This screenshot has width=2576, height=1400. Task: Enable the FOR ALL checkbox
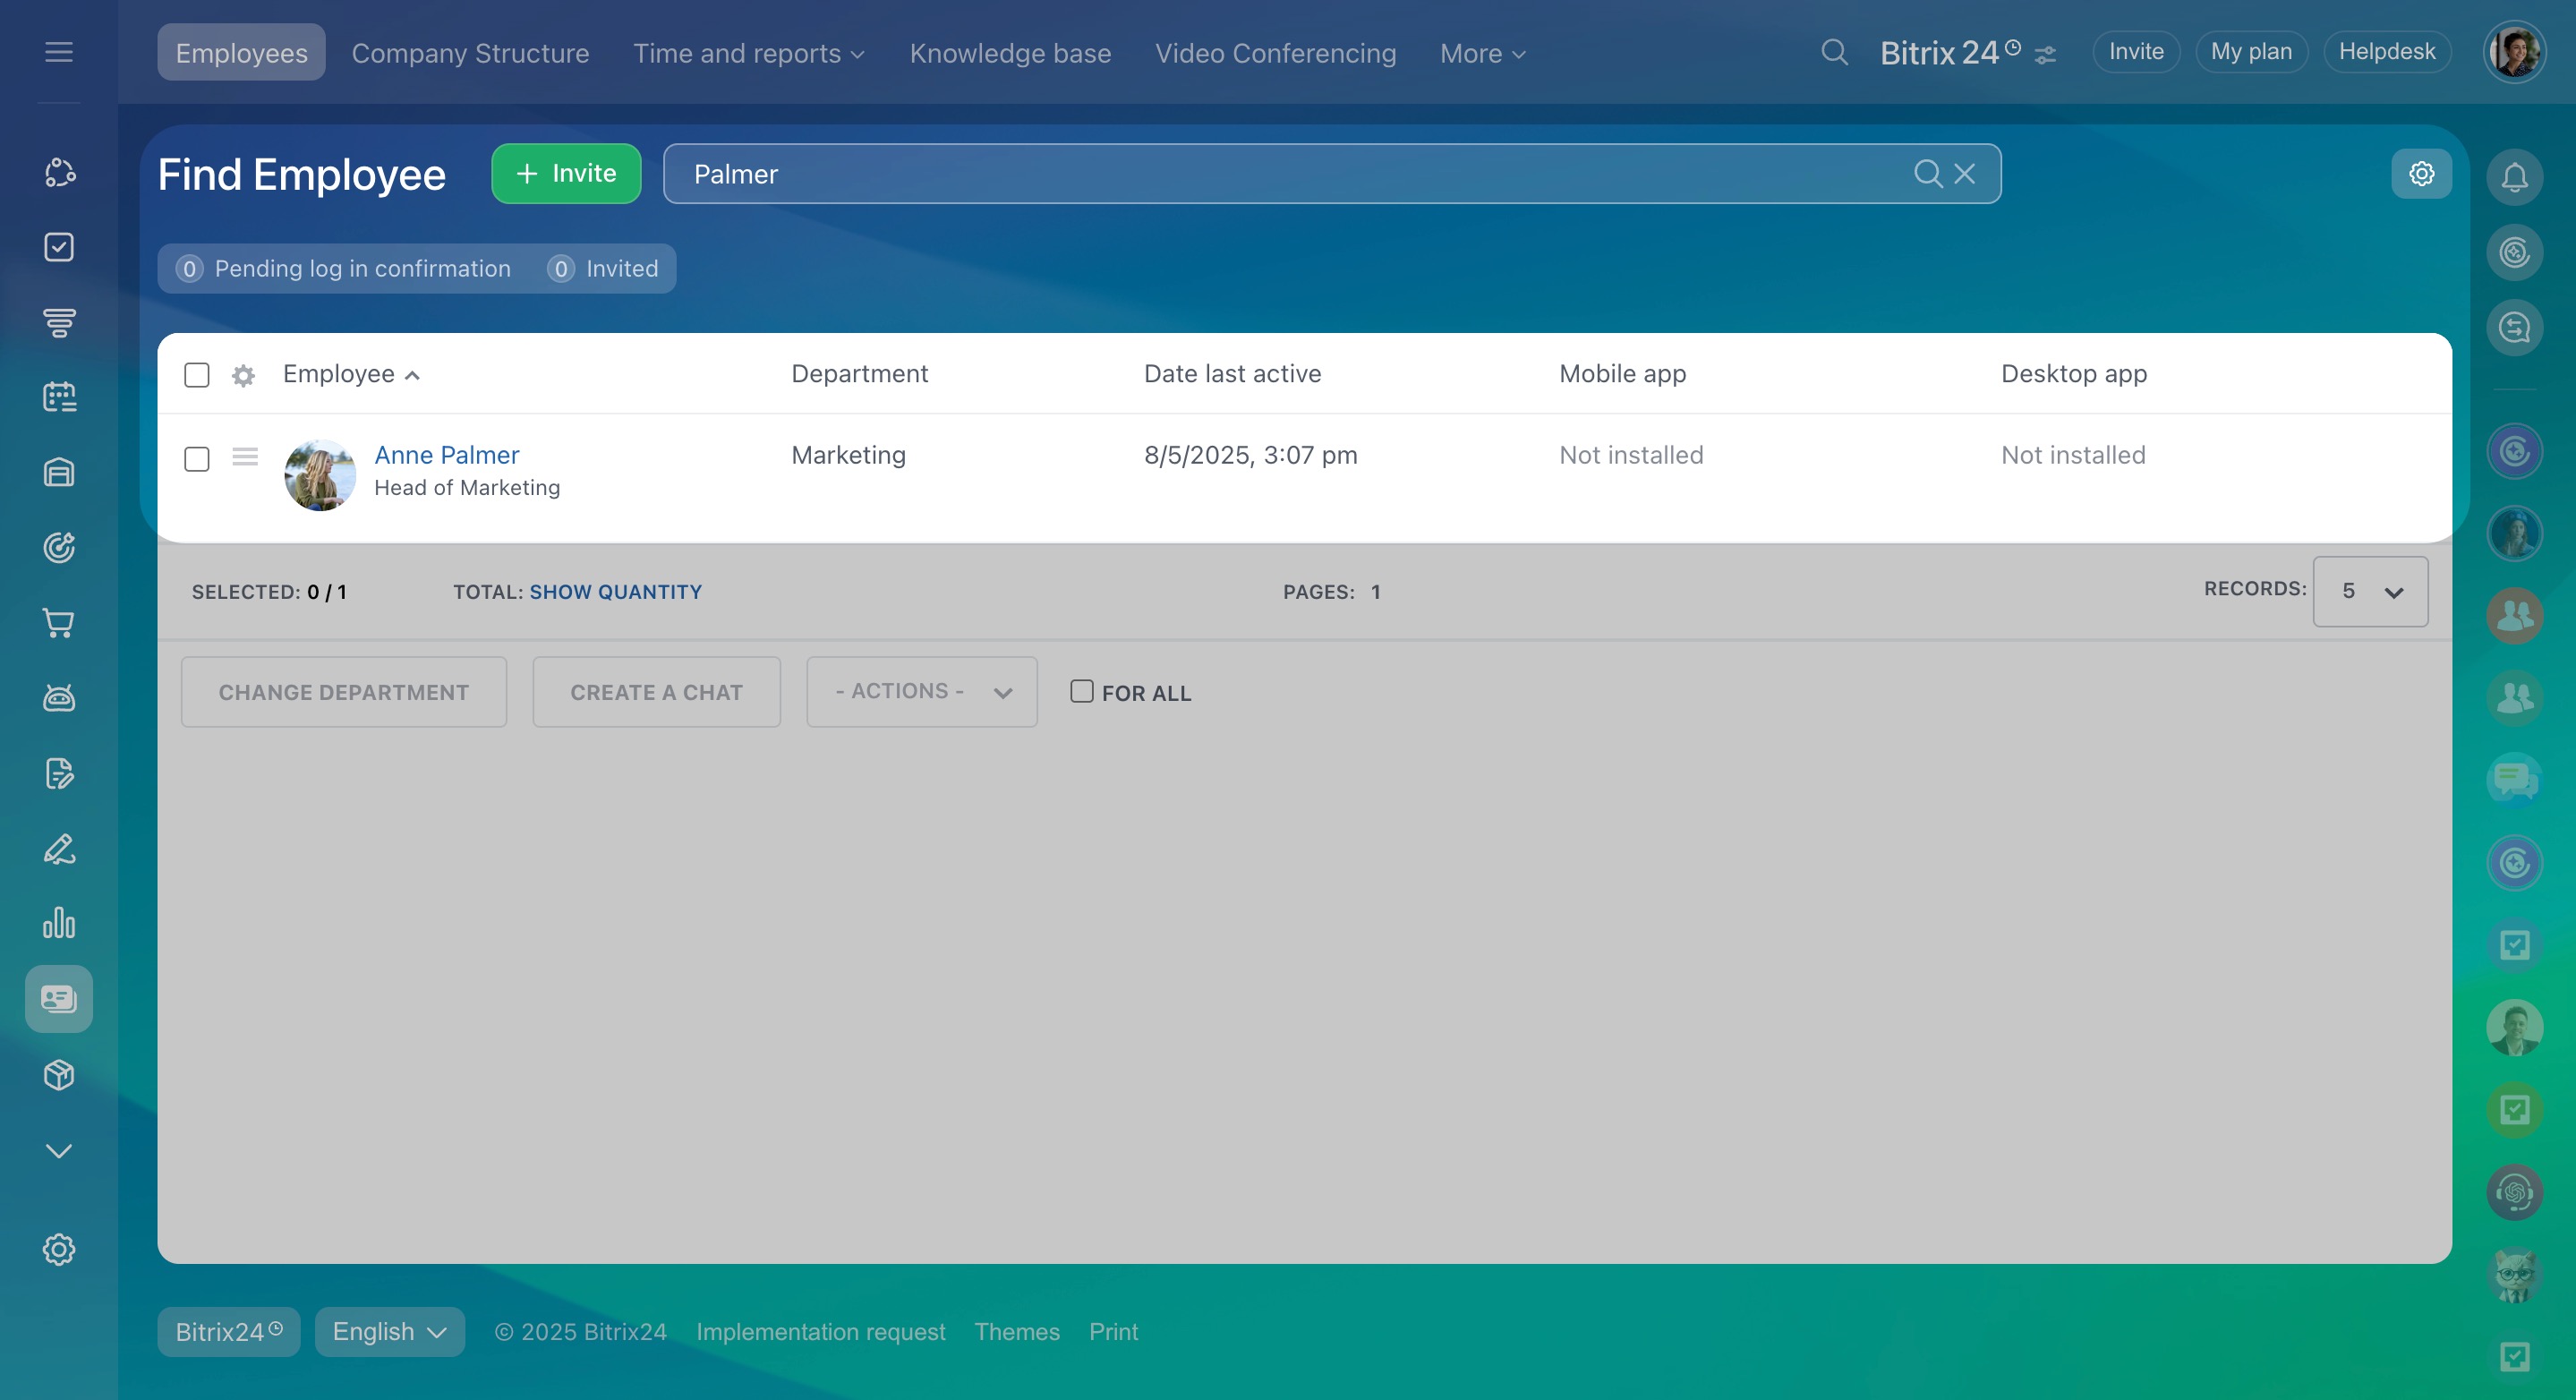[1081, 691]
